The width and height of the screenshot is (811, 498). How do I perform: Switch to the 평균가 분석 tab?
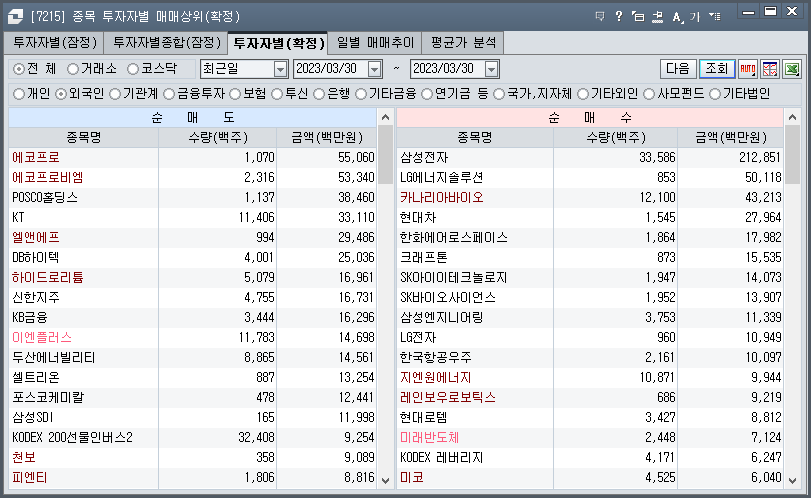click(x=463, y=42)
